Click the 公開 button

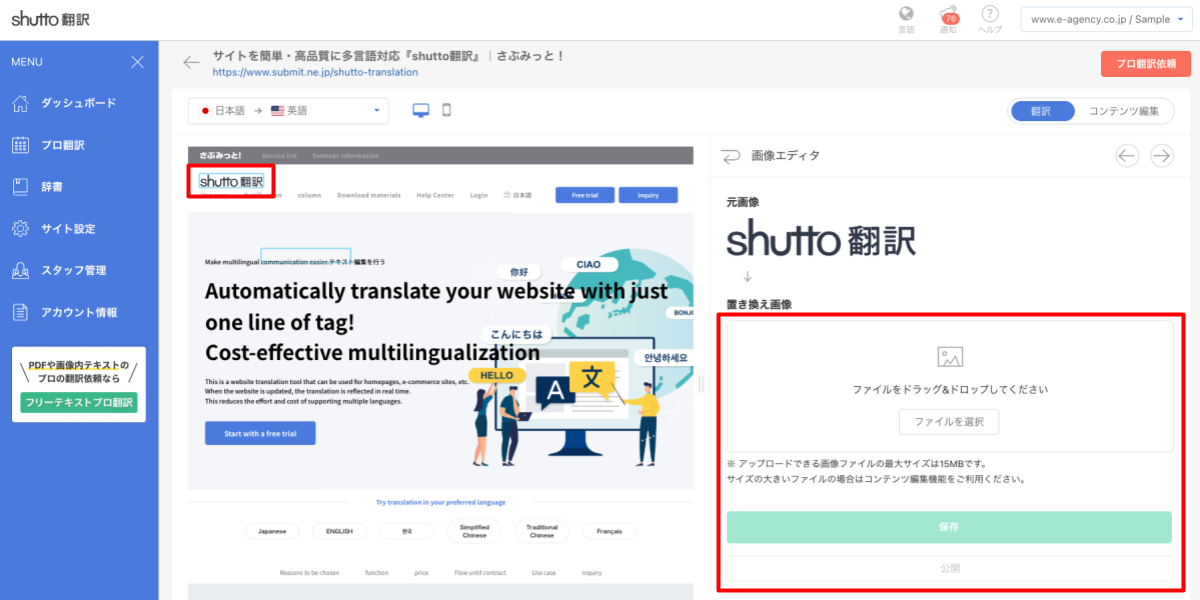pos(949,568)
